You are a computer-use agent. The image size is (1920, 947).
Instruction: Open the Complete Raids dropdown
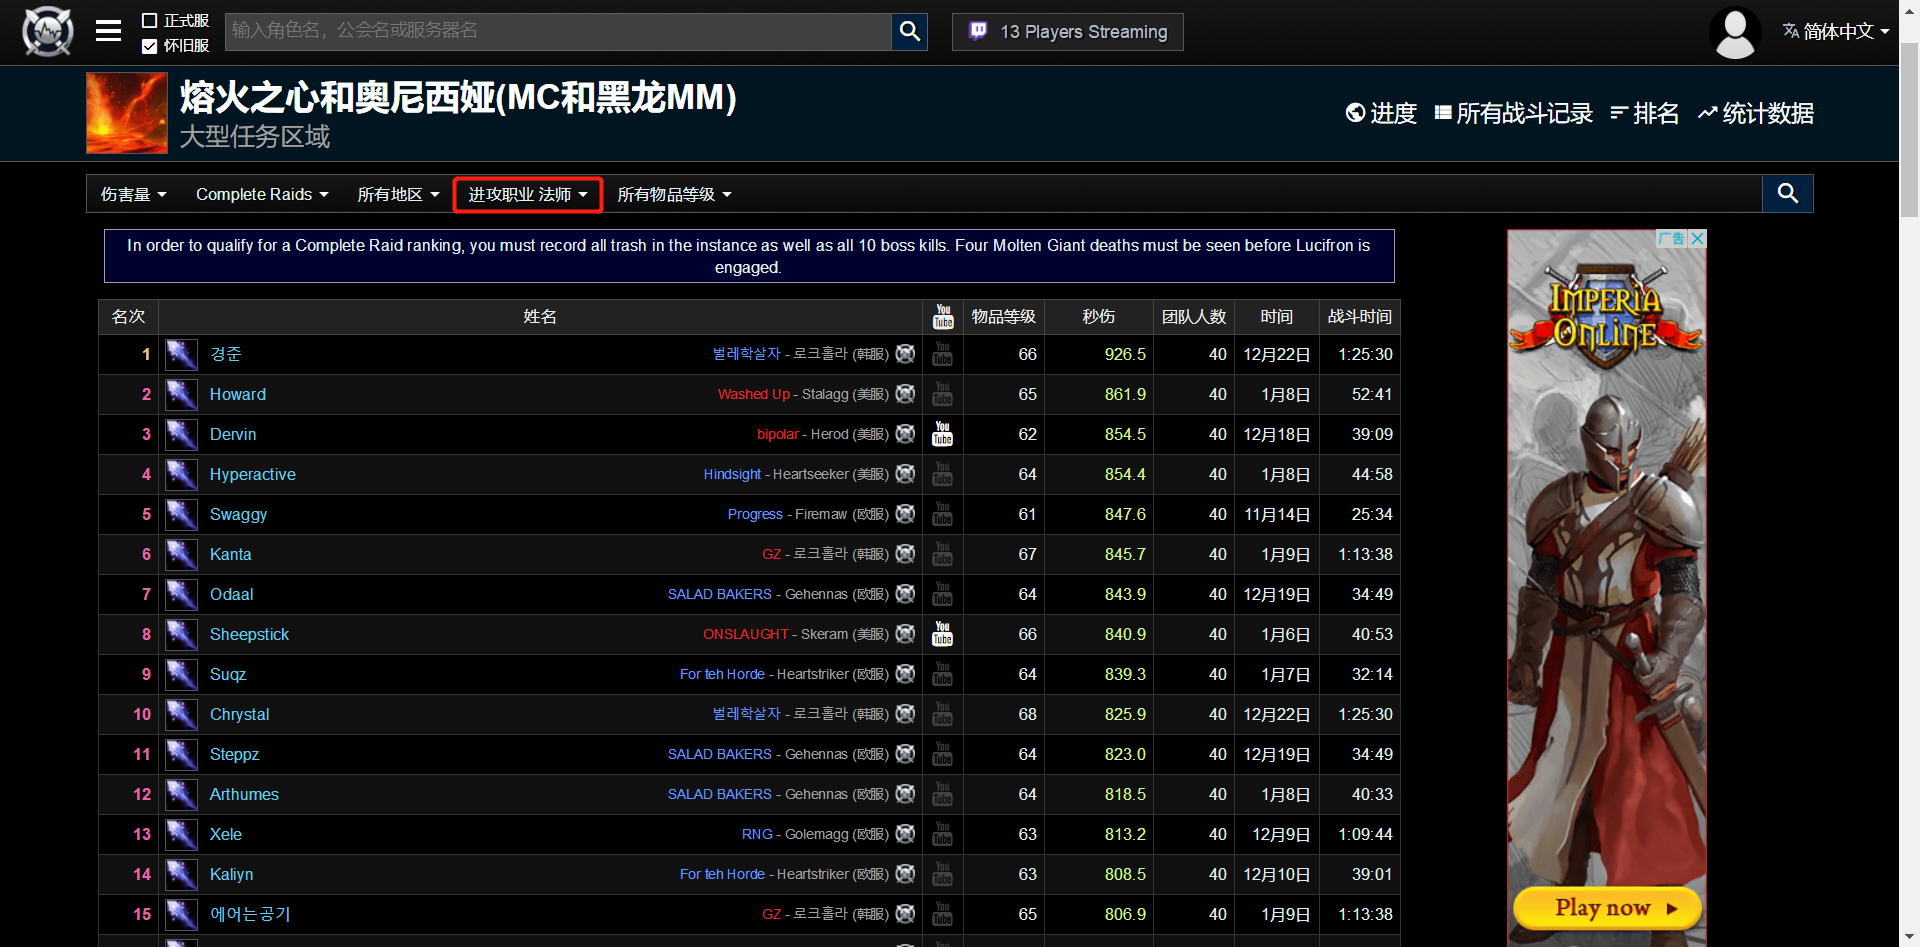coord(262,194)
